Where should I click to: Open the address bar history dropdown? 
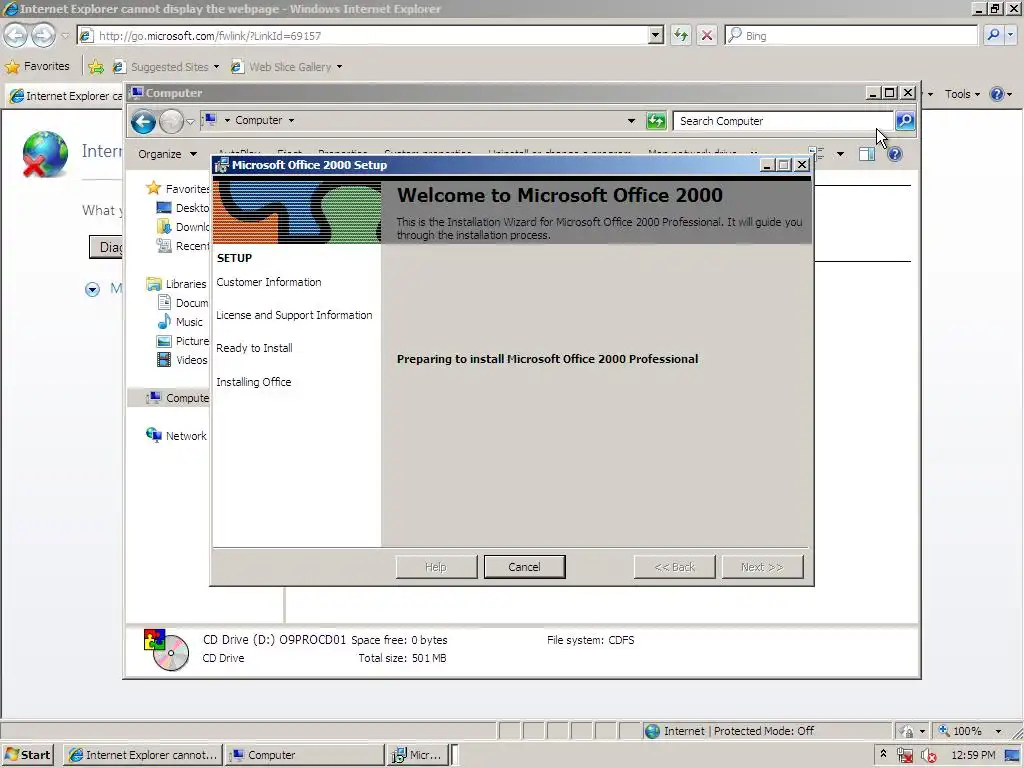coord(656,35)
